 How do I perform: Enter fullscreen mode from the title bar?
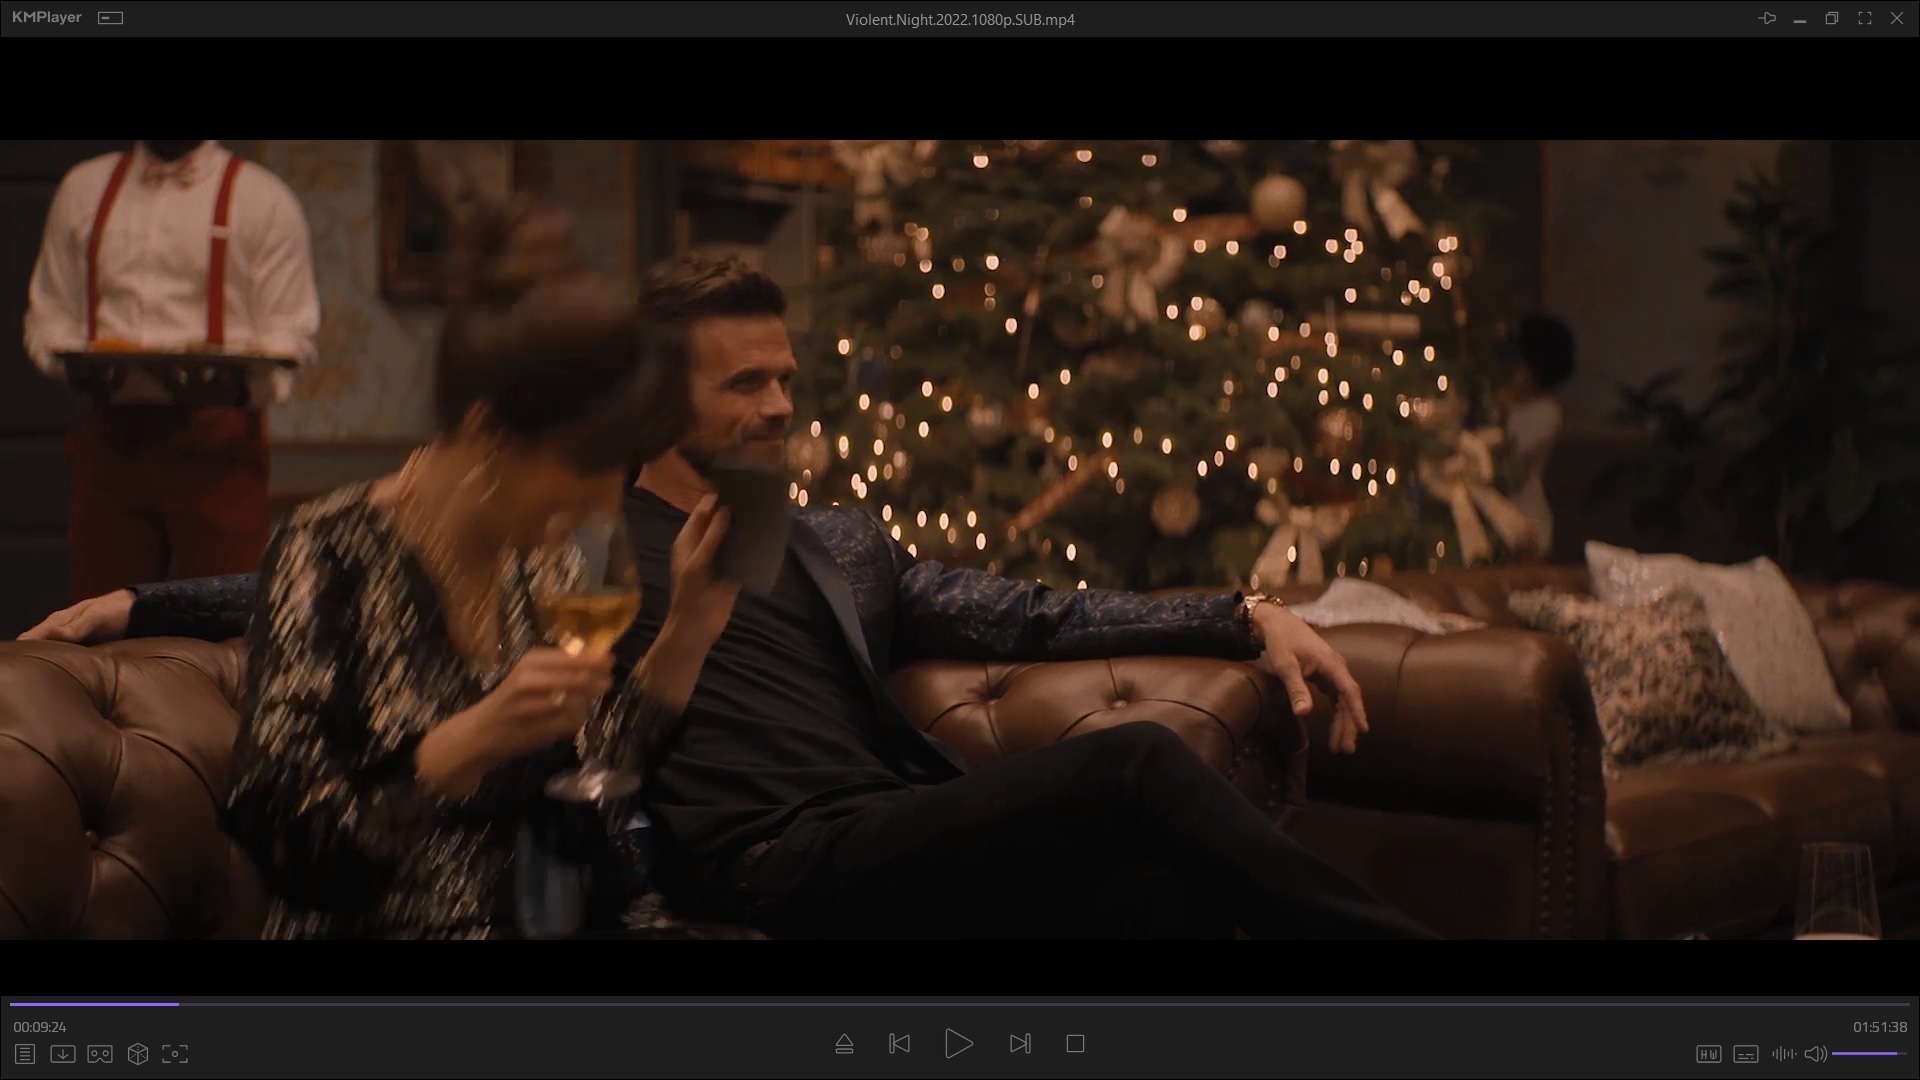tap(1864, 18)
